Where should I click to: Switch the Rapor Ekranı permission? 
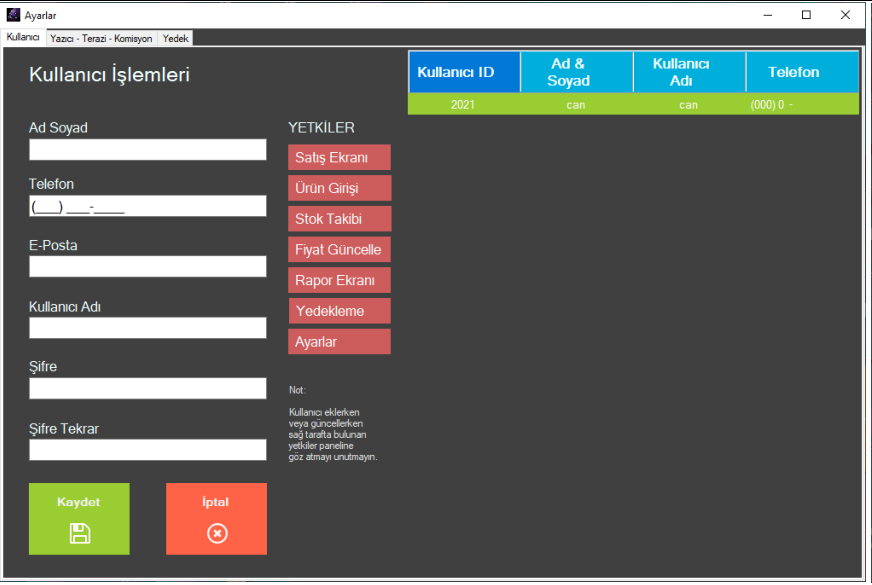(339, 281)
